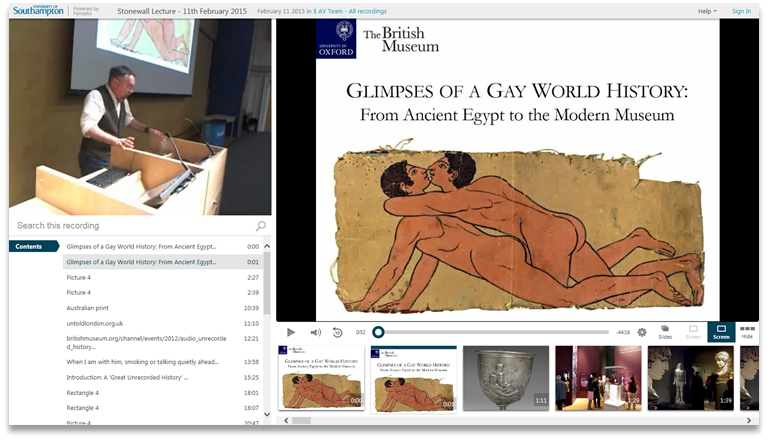This screenshot has height=440, width=768.
Task: Open the playback settings gear
Action: (x=642, y=332)
